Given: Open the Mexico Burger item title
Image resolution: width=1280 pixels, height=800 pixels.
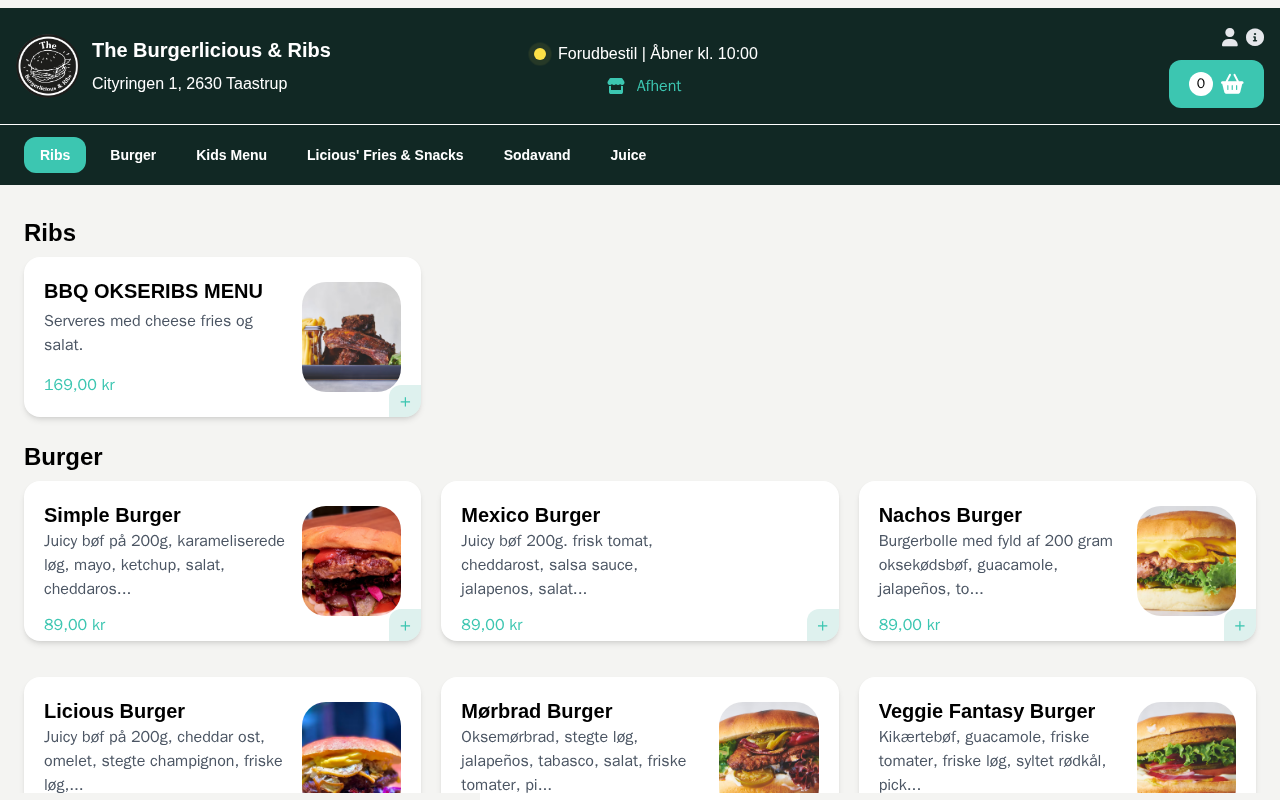Looking at the screenshot, I should tap(530, 515).
